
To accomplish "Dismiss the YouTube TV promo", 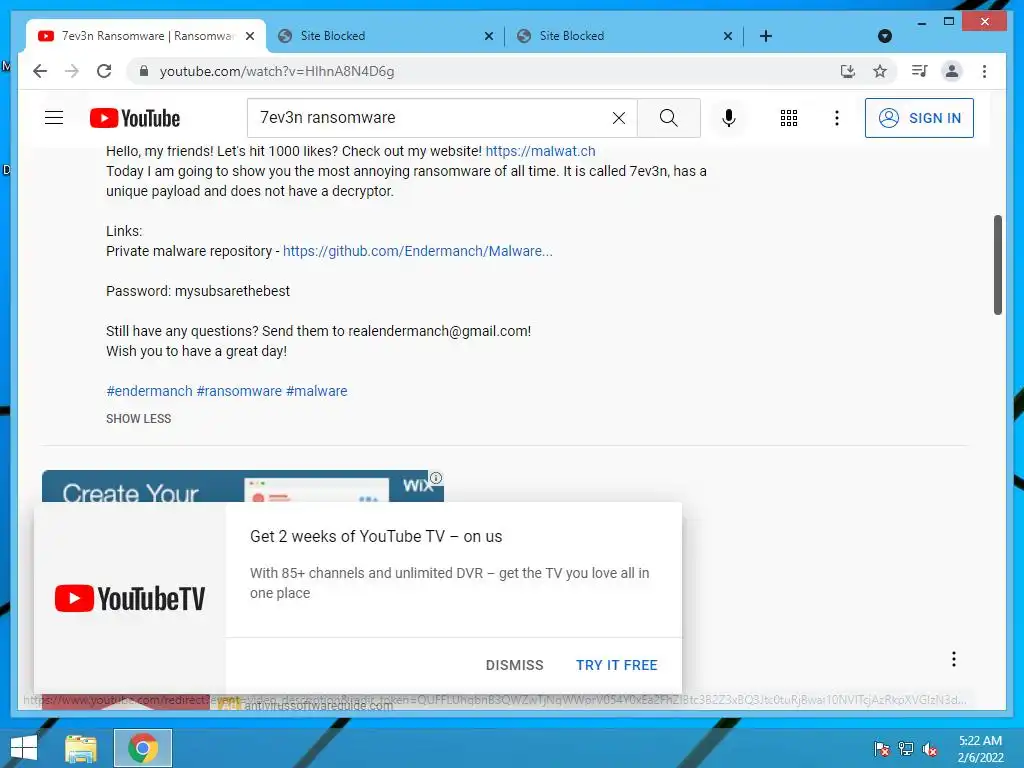I will 515,665.
